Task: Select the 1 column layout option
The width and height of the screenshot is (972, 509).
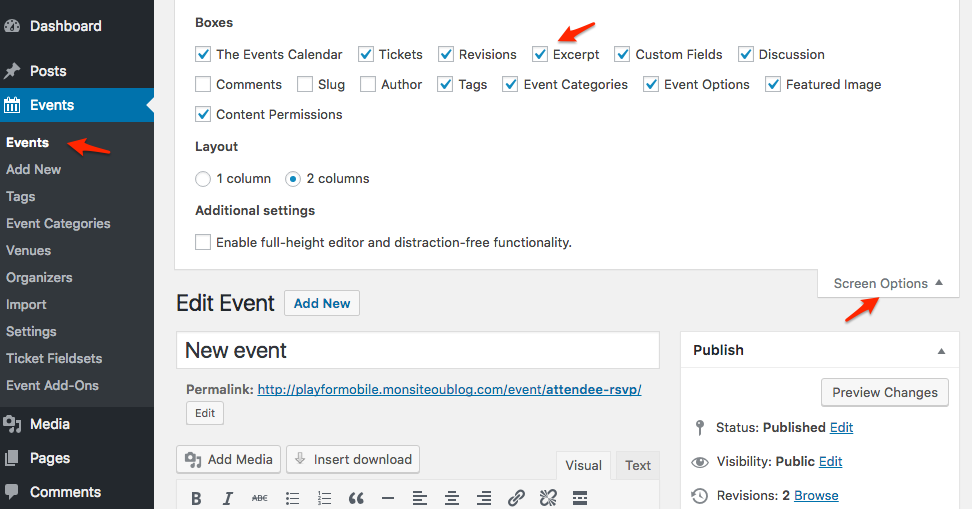Action: [203, 178]
